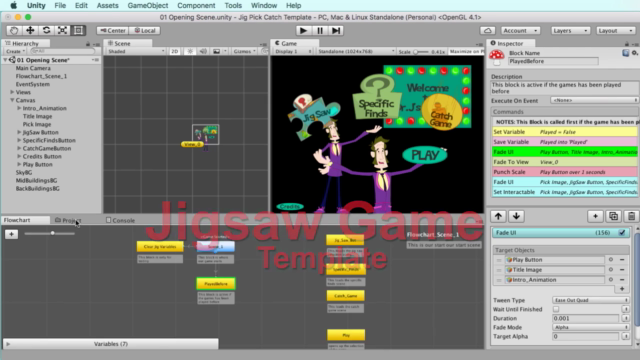Screen dimensions: 640x360
Task: Select the Hand tool in toolbar
Action: pos(14,30)
